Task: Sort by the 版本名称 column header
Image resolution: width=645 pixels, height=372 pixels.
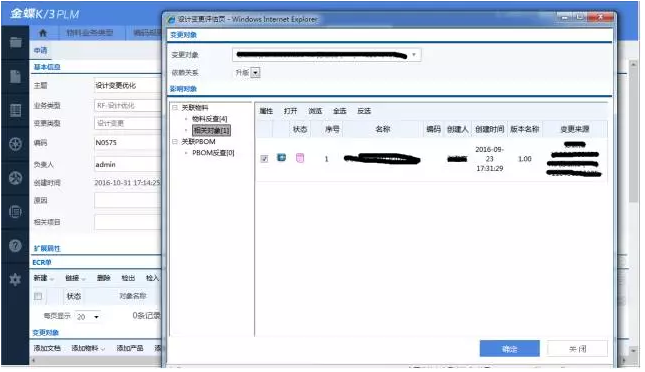Action: [525, 130]
